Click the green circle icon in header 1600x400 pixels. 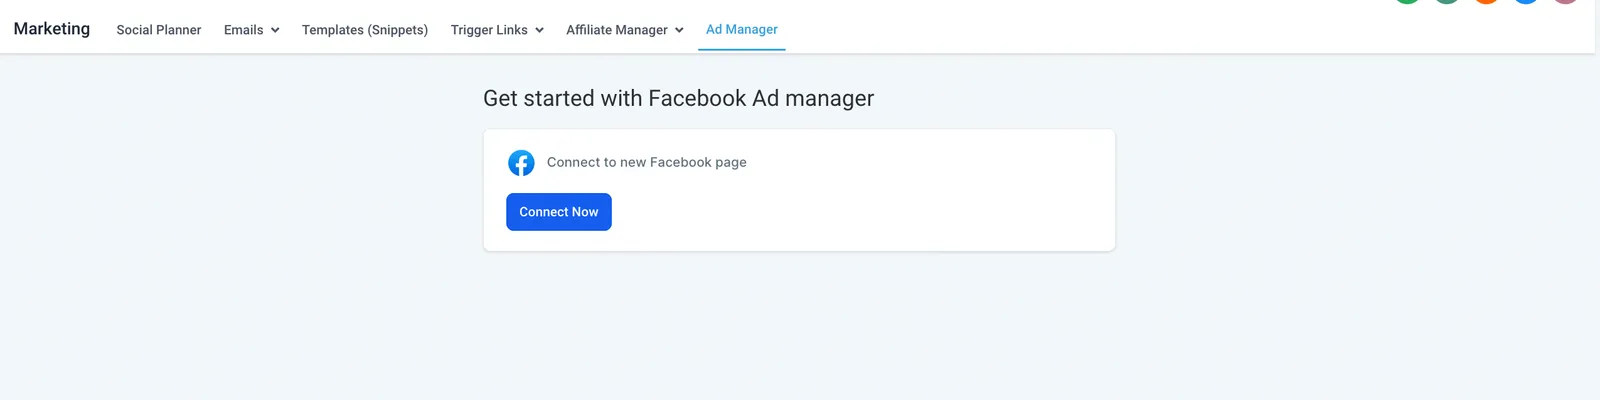[1407, 1]
